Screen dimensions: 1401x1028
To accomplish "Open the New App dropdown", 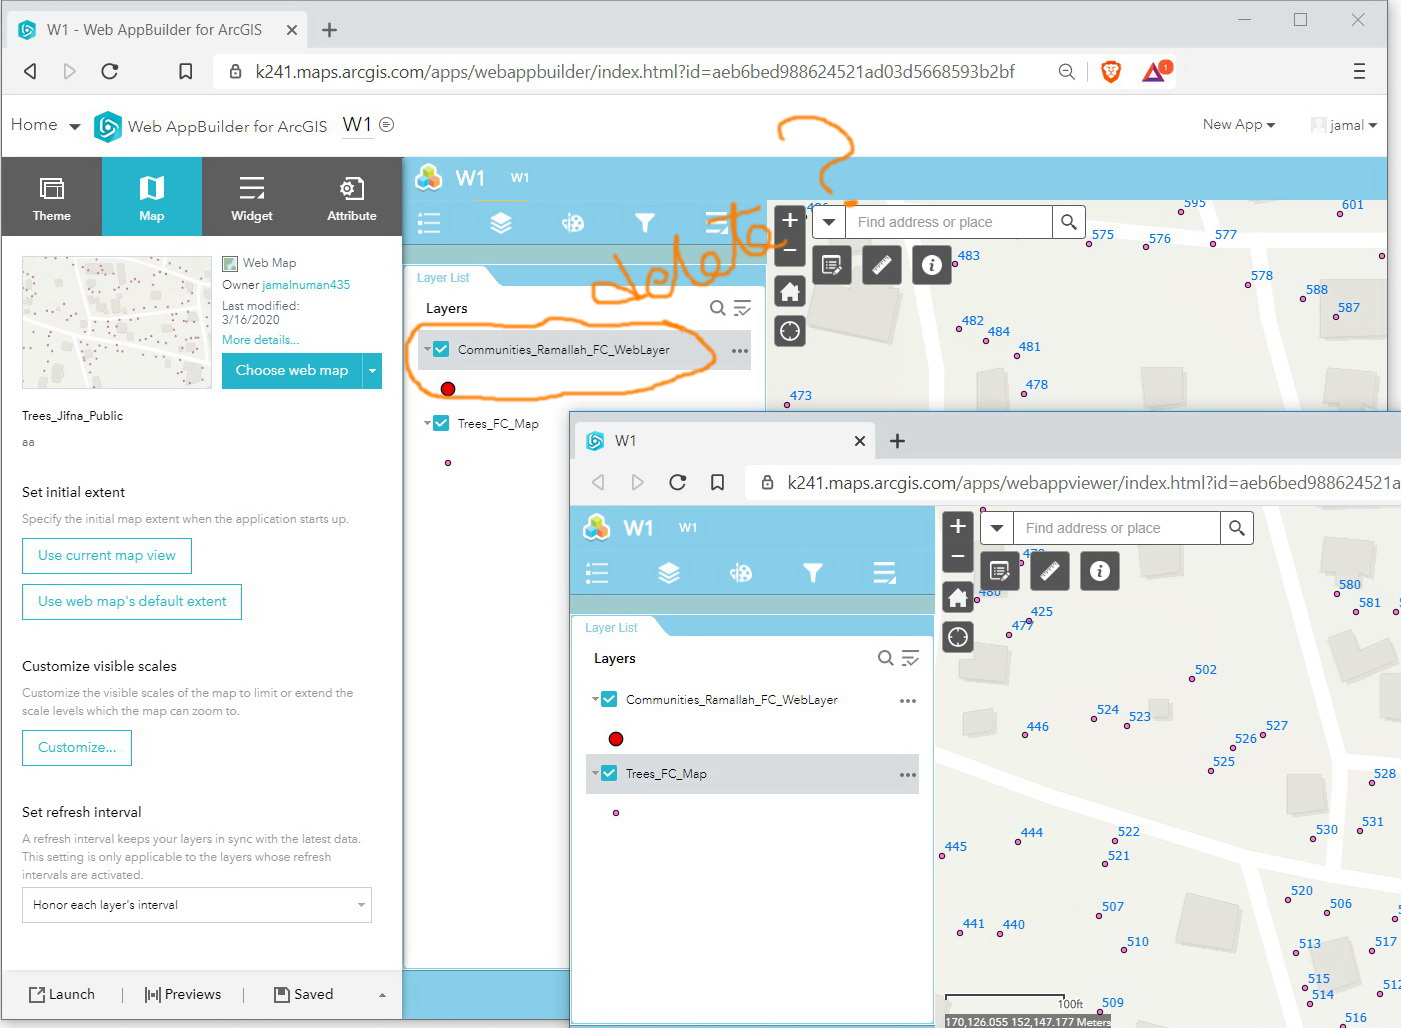I will tap(1239, 125).
